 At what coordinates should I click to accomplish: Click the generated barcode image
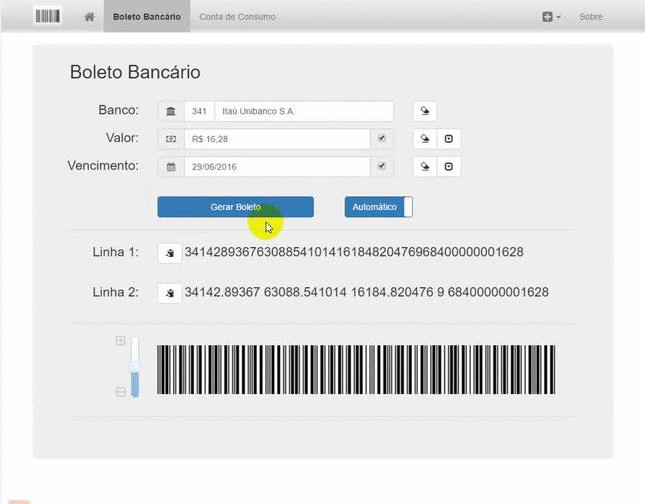point(356,370)
